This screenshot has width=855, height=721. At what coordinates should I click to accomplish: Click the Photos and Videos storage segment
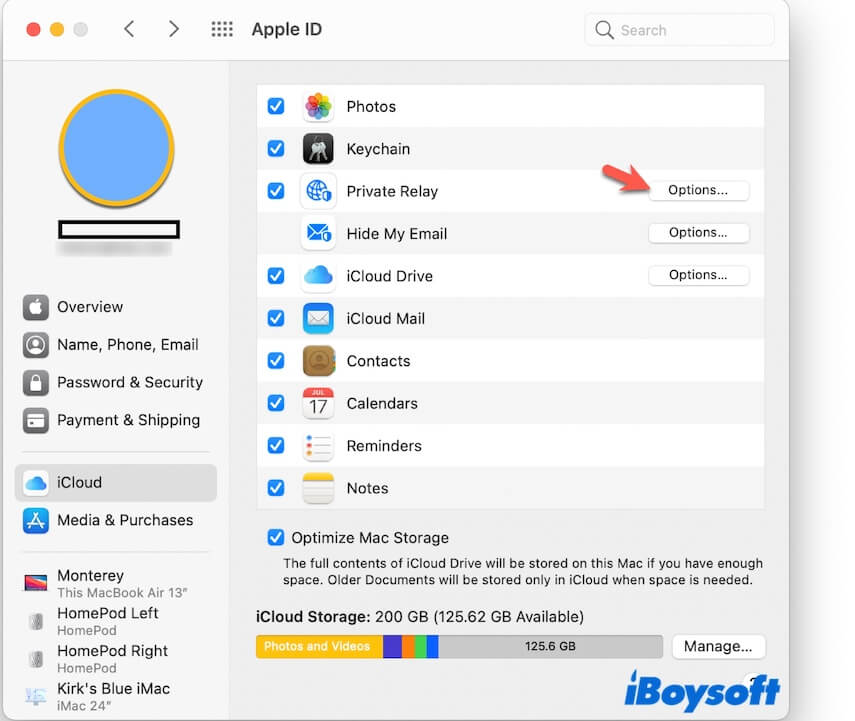(x=318, y=647)
